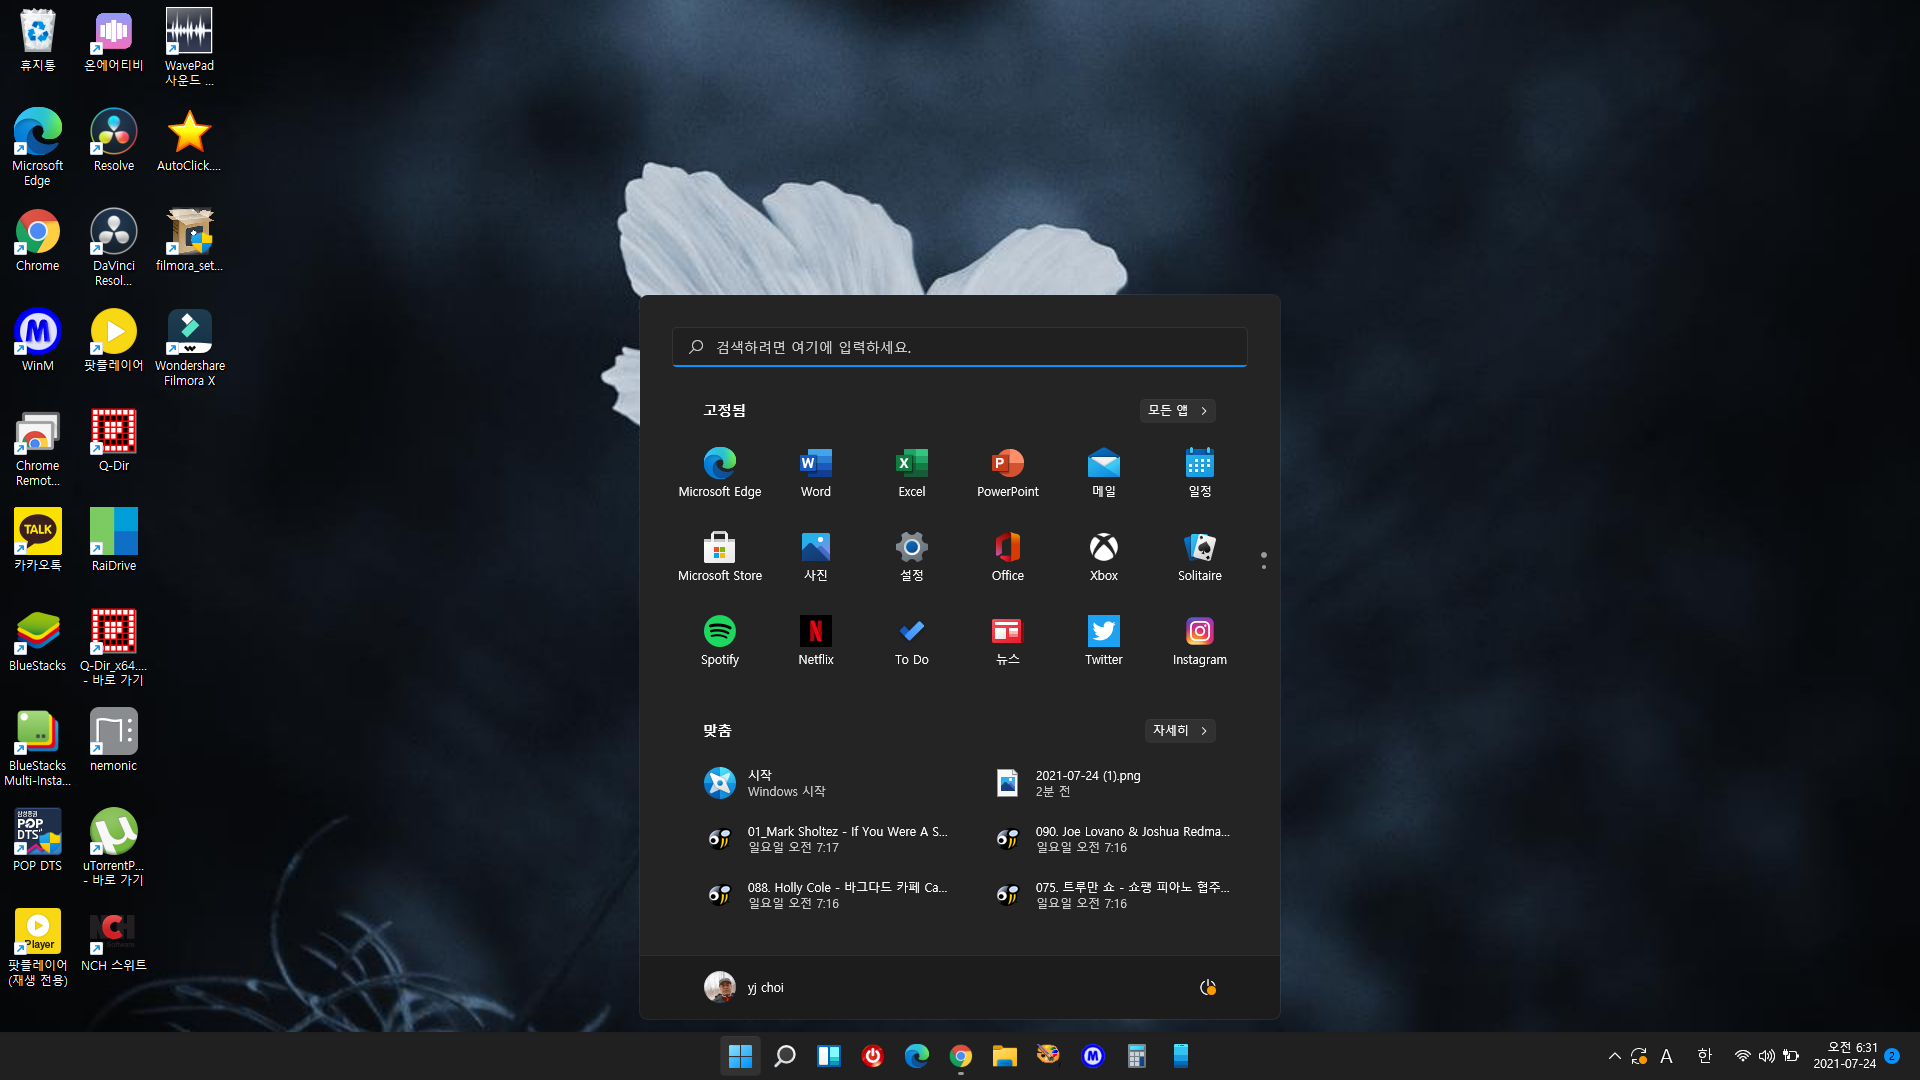Open the volume control in system tray
The height and width of the screenshot is (1080, 1920).
click(1767, 1056)
